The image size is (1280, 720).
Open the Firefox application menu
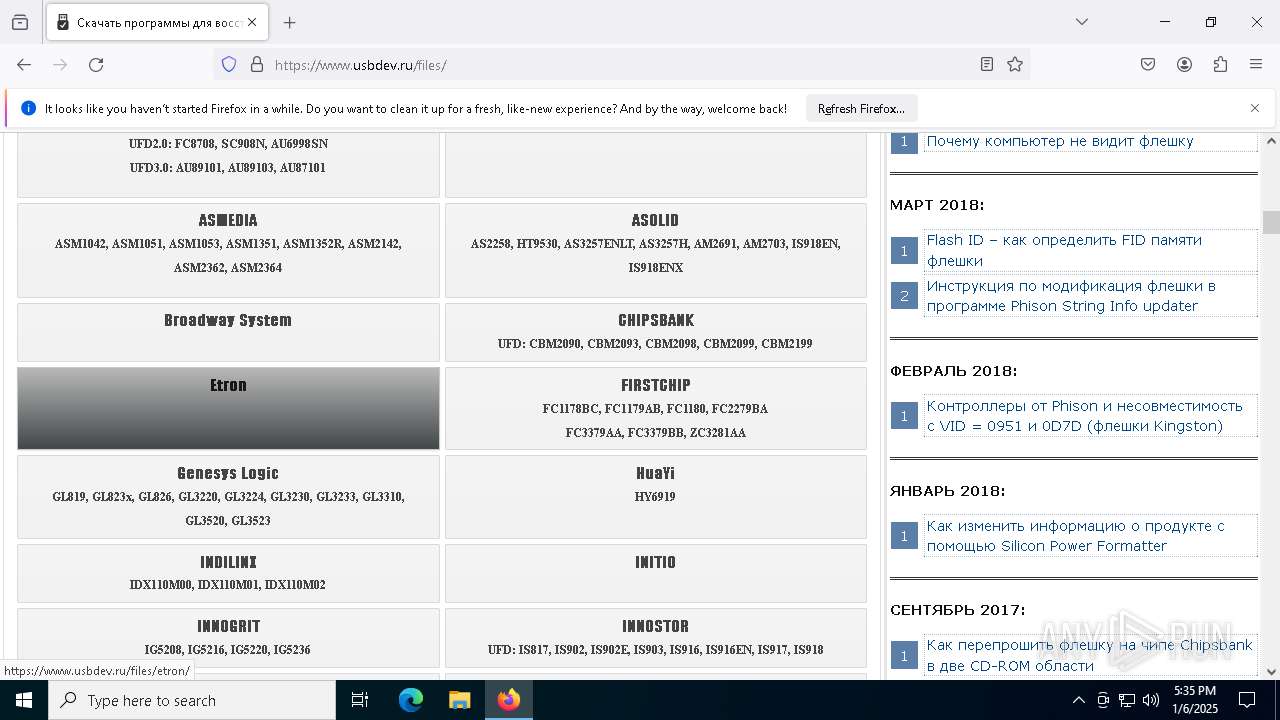click(1256, 64)
